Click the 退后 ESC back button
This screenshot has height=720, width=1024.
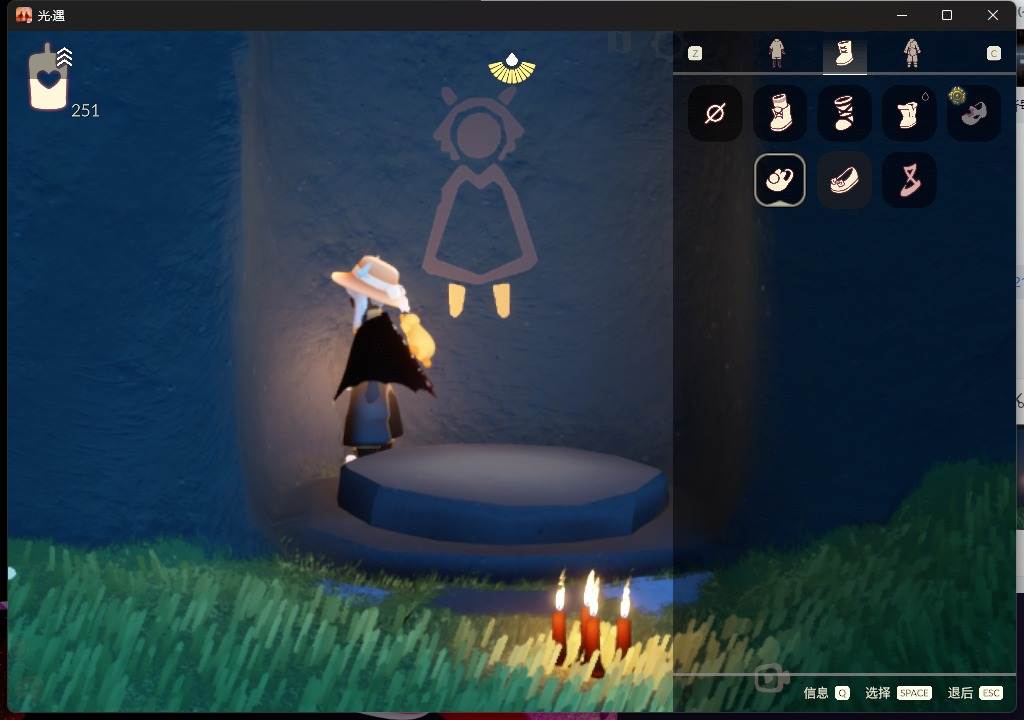pyautogui.click(x=975, y=693)
